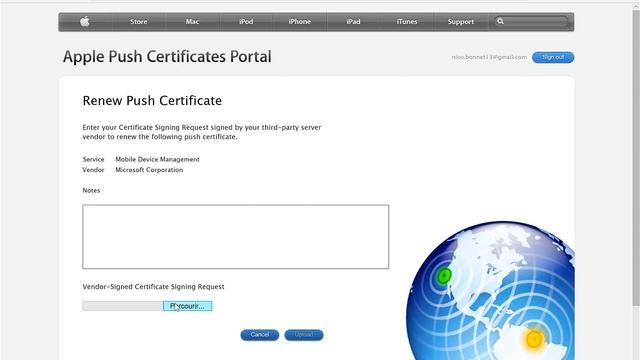The image size is (640, 360).
Task: Select the iPad navigation item
Action: [353, 22]
